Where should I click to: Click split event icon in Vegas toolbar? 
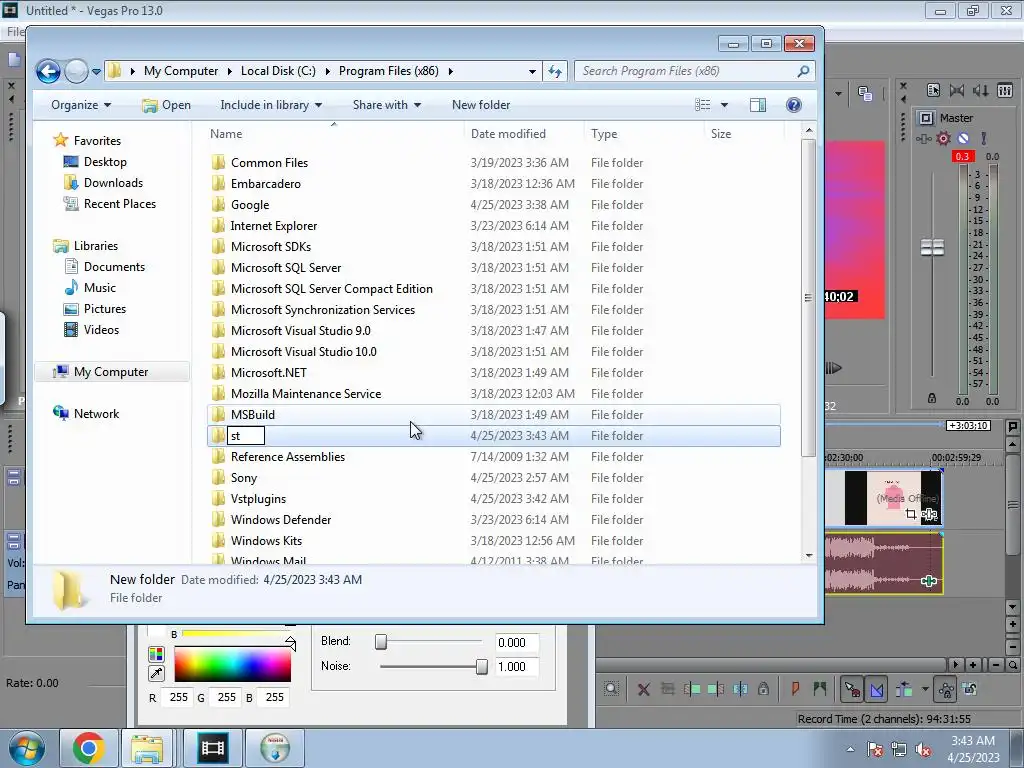(x=740, y=689)
